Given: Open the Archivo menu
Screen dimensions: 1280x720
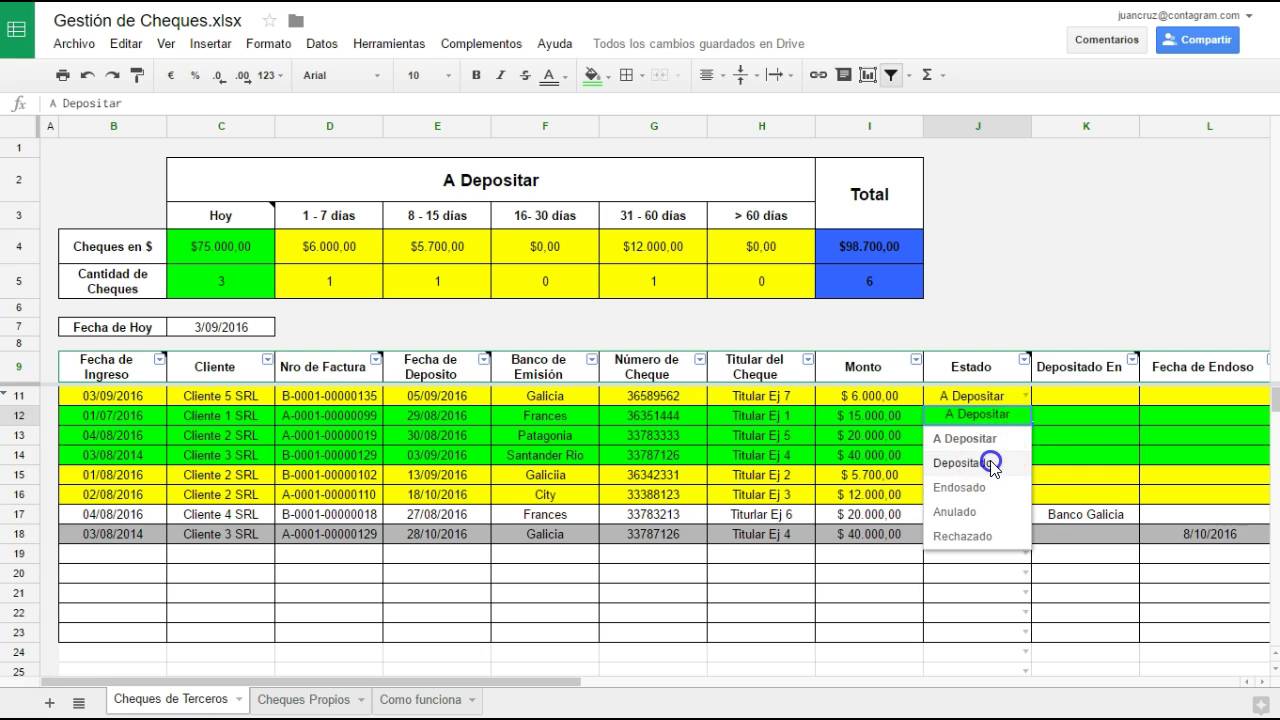Looking at the screenshot, I should (74, 44).
